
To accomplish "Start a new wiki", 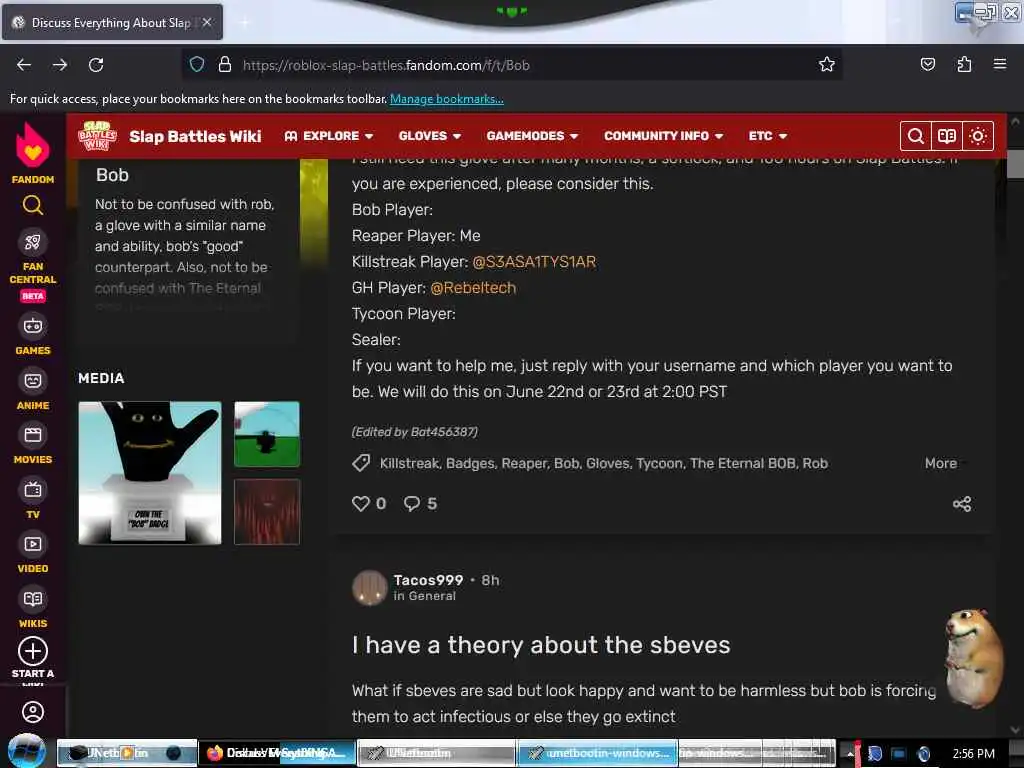I will 33,658.
